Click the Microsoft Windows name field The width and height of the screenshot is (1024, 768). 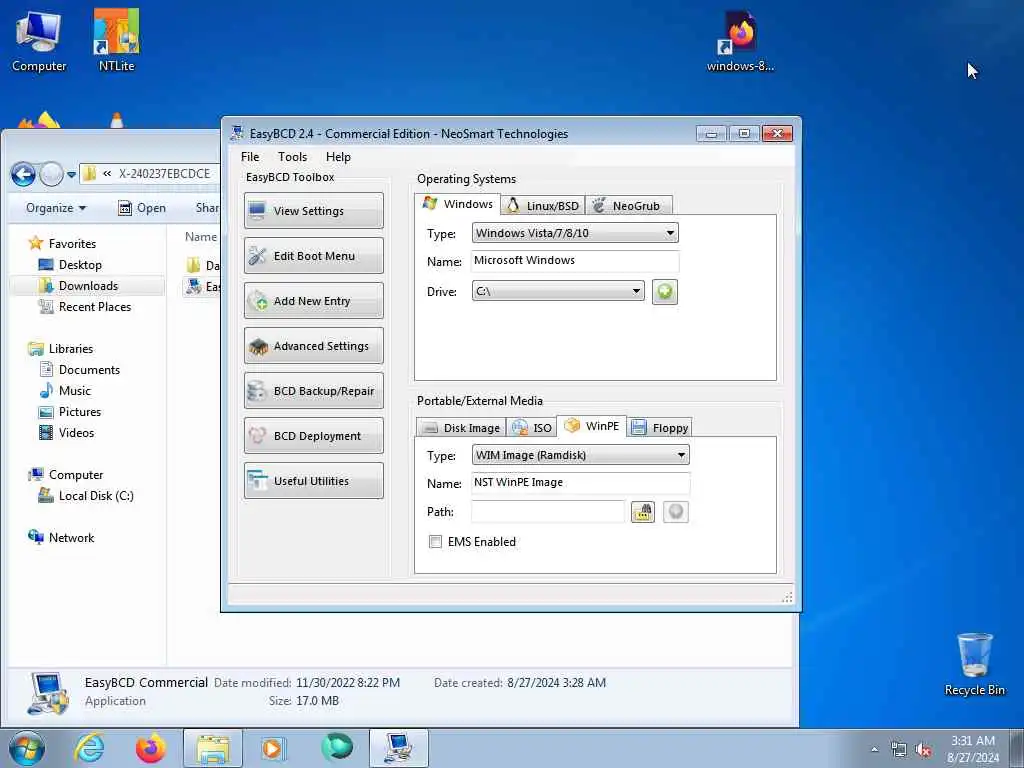pyautogui.click(x=575, y=261)
